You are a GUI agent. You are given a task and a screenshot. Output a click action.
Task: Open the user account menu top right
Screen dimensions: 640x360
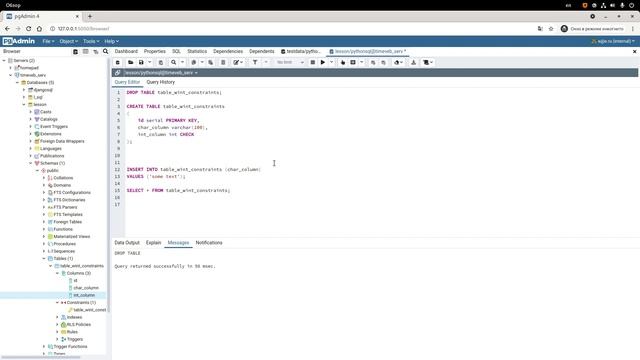(613, 41)
